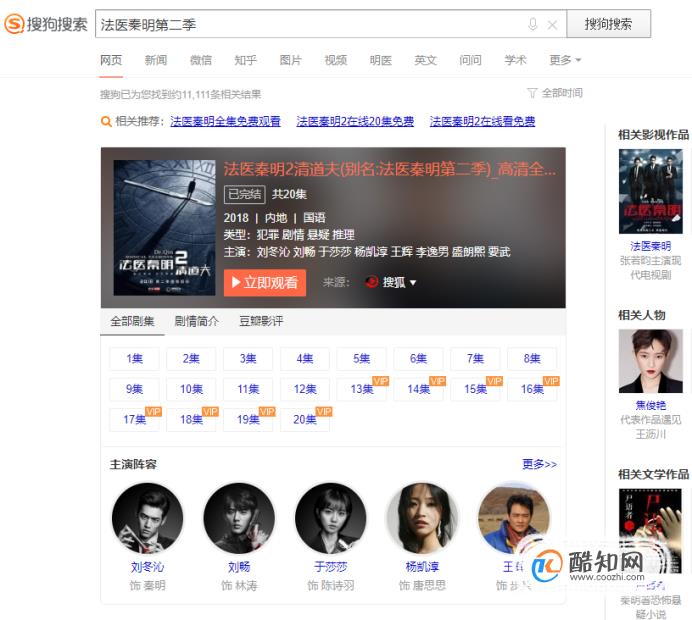This screenshot has width=692, height=620.
Task: Open the 法医秦明2清道夫 title link
Action: [x=390, y=169]
